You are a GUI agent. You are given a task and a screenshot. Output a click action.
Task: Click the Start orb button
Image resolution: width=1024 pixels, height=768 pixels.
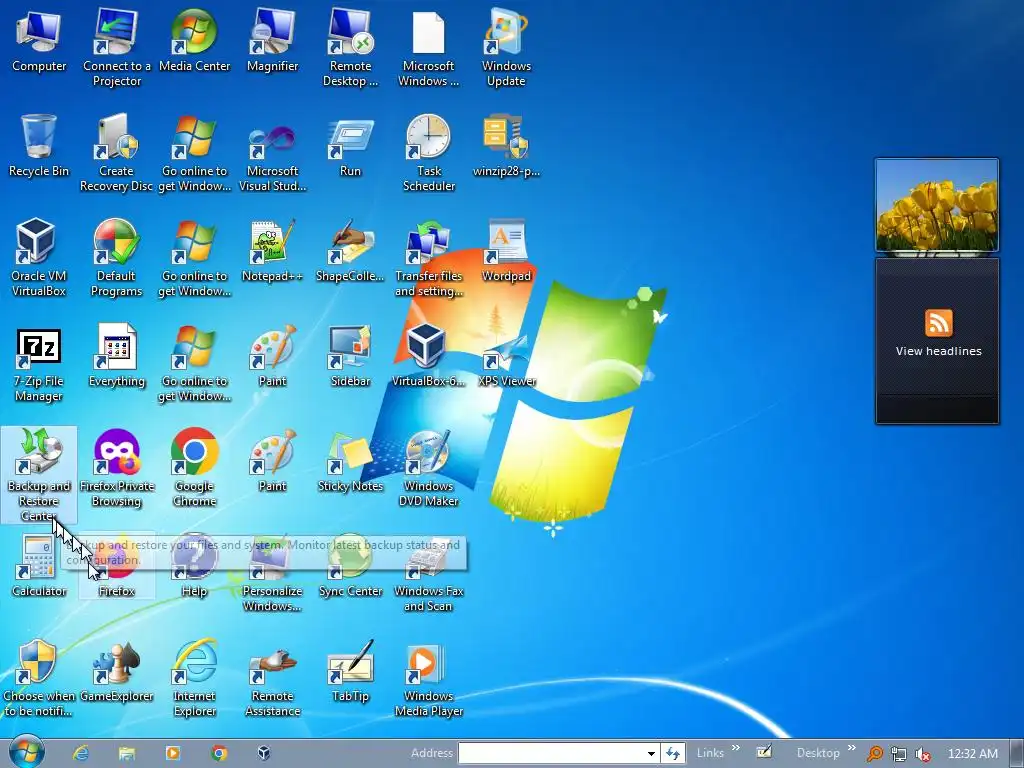click(x=26, y=752)
